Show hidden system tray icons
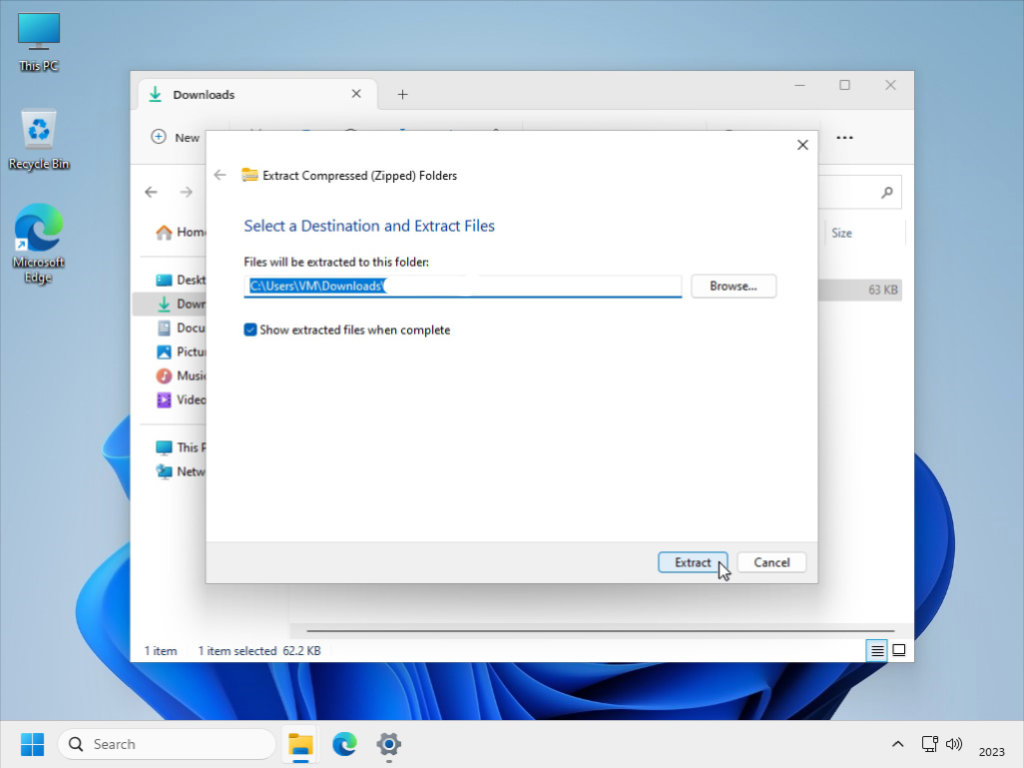1024x768 pixels. (x=897, y=744)
